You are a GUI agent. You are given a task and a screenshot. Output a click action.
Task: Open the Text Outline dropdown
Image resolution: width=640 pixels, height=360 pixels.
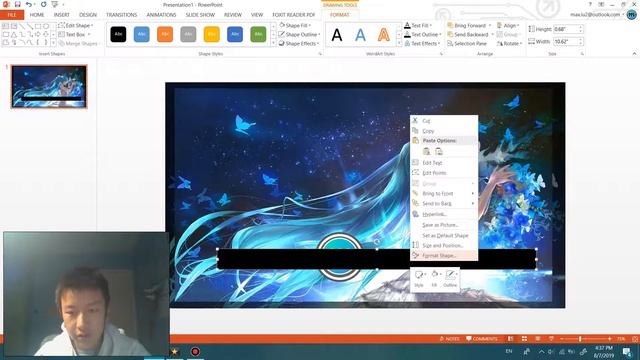[422, 34]
